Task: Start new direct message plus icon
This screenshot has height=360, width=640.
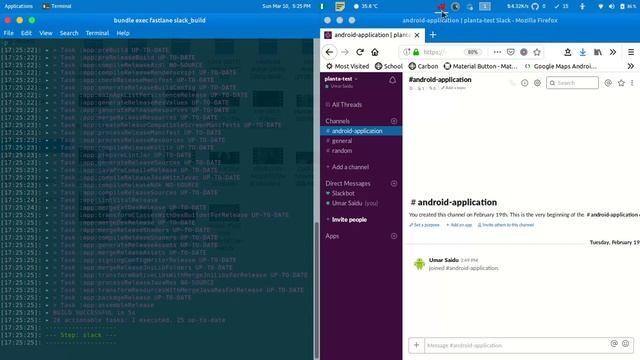Action: pyautogui.click(x=394, y=184)
